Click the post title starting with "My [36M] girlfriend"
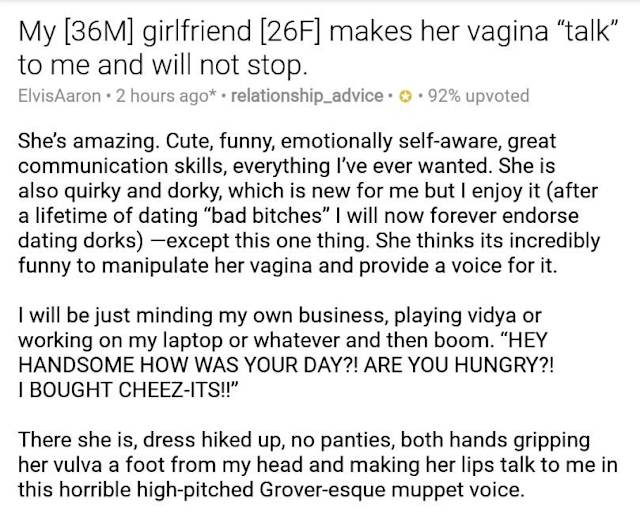 point(315,48)
